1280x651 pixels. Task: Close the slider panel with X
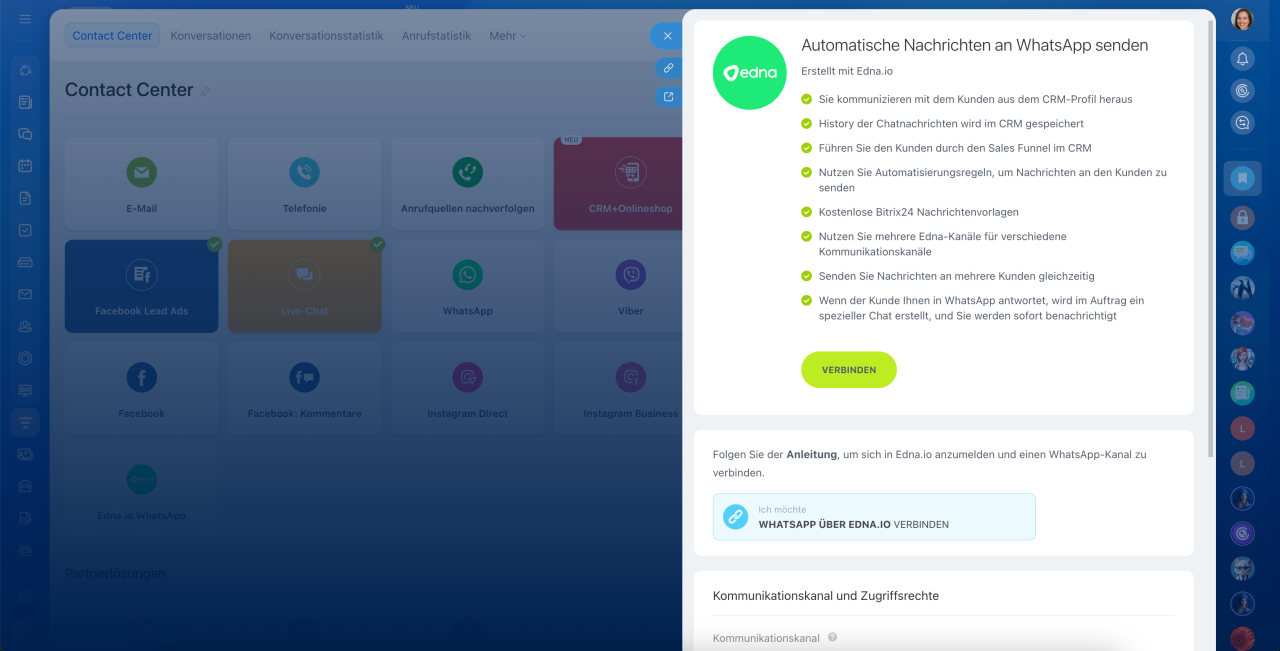pyautogui.click(x=667, y=36)
